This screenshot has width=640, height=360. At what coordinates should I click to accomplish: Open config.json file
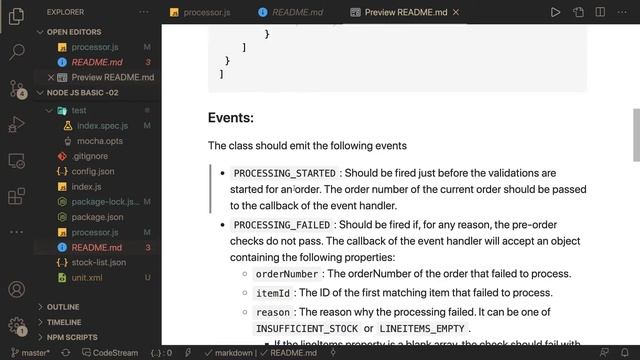93,171
